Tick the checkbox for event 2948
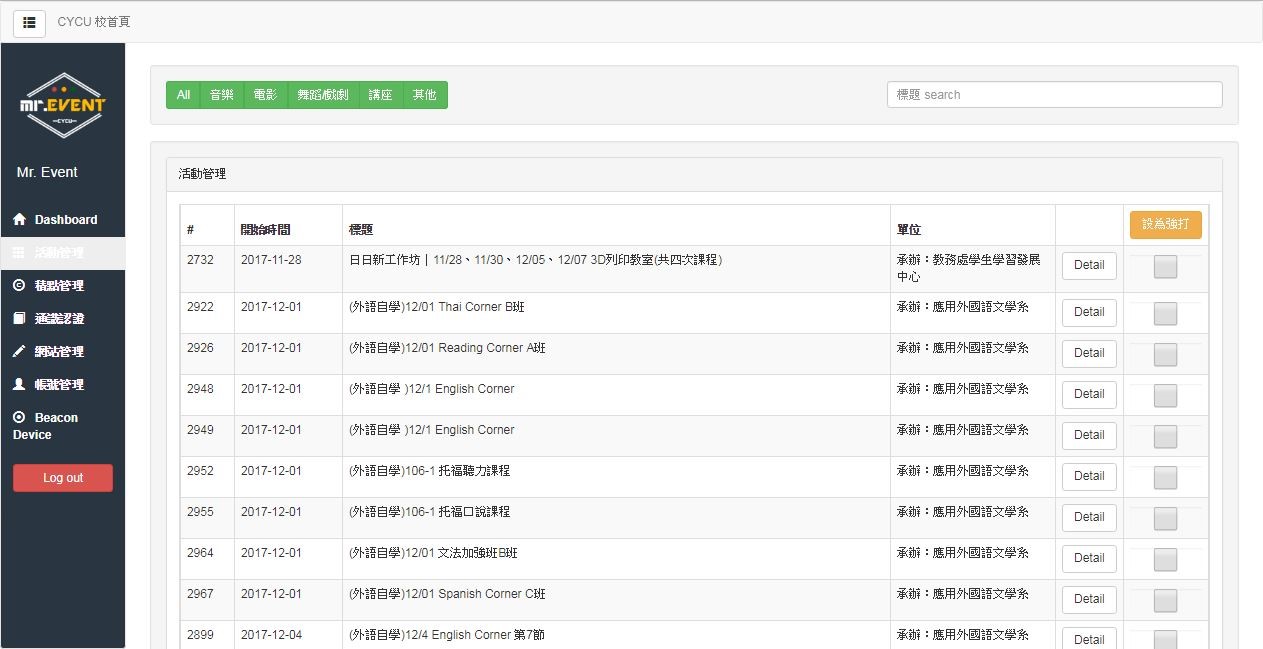The width and height of the screenshot is (1263, 649). point(1165,396)
